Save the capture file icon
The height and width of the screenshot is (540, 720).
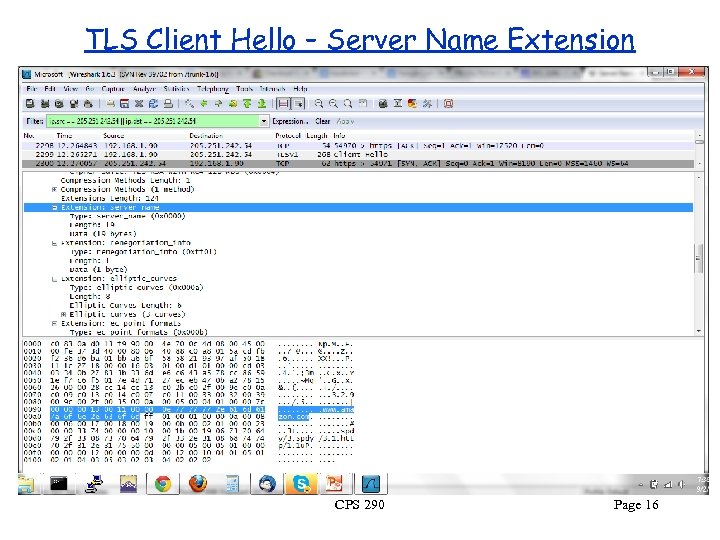point(124,104)
